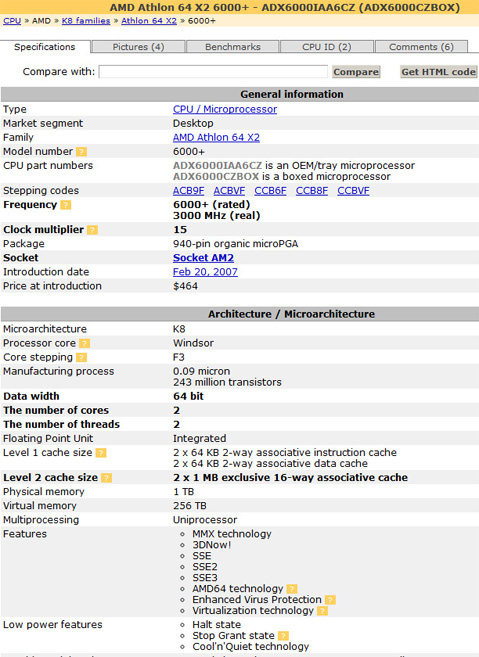Click help icon next to Level 2 cache size

[x=107, y=478]
